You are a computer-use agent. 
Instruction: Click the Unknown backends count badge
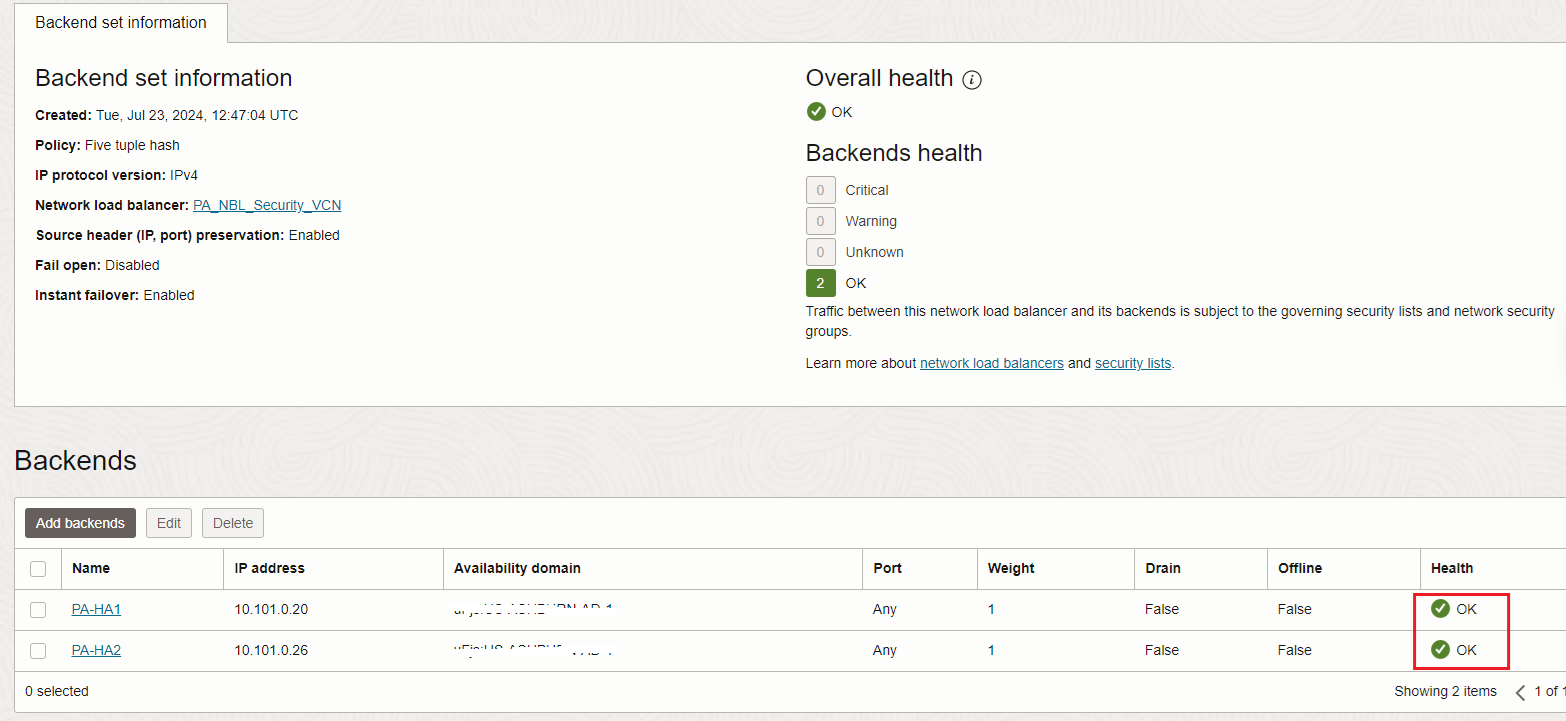click(x=820, y=252)
